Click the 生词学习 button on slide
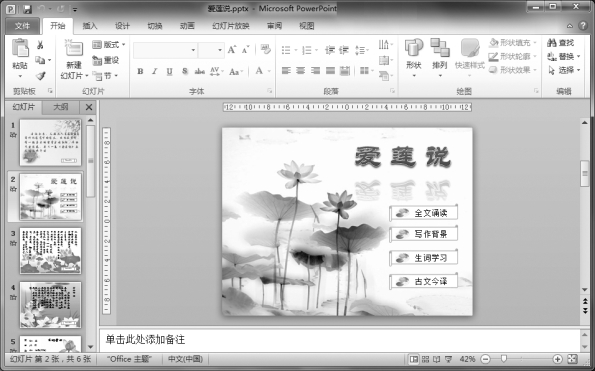Screen dimensions: 595x371 click(x=423, y=258)
